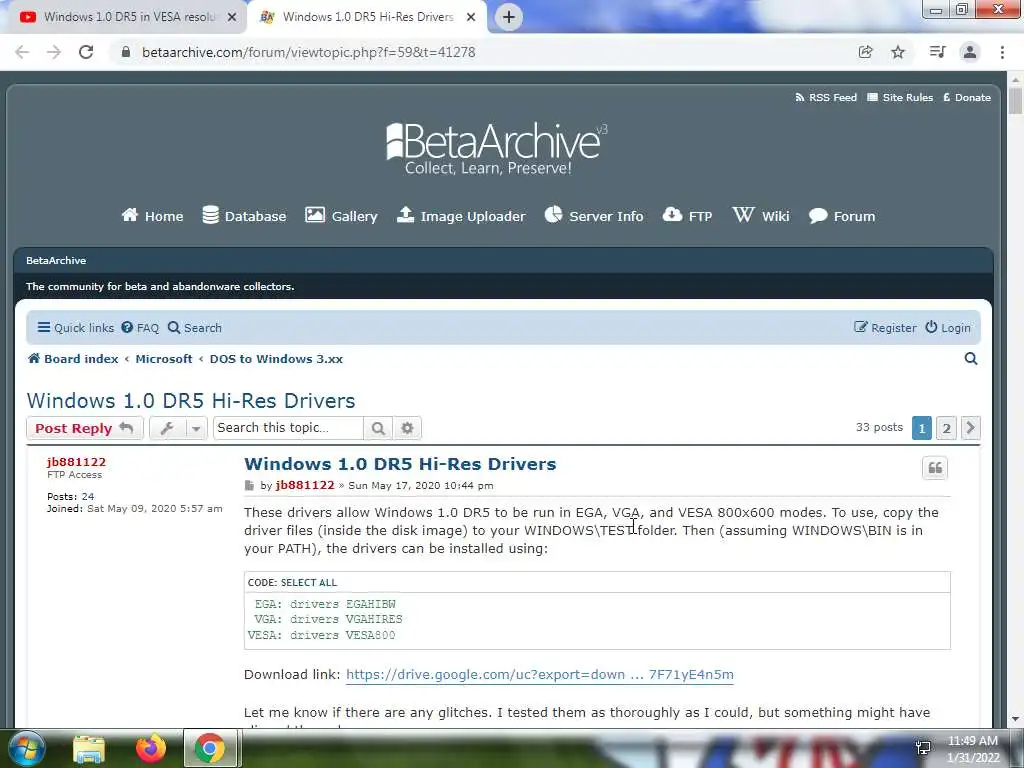Viewport: 1024px width, 768px height.
Task: Close the Windows 1.0 DR5 Hi-Res Drivers tab
Action: click(471, 17)
